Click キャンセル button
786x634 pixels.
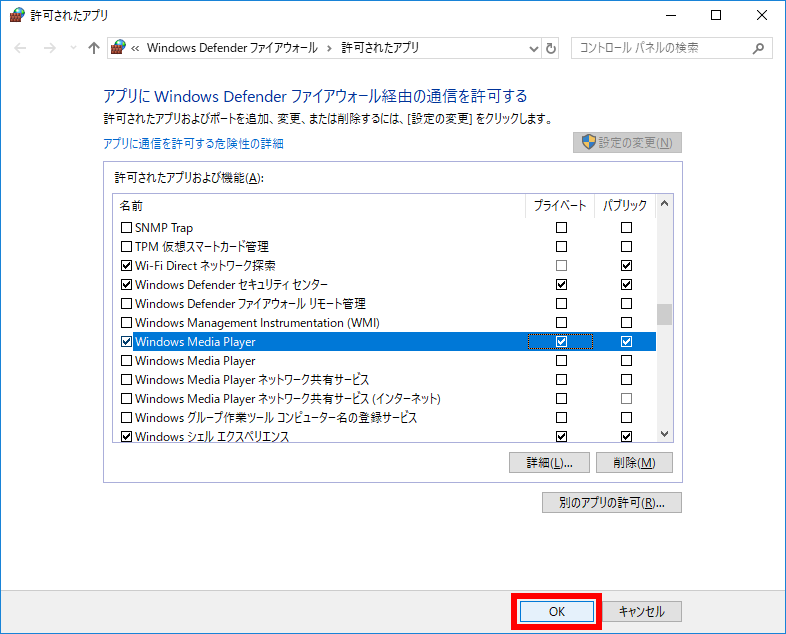[642, 611]
